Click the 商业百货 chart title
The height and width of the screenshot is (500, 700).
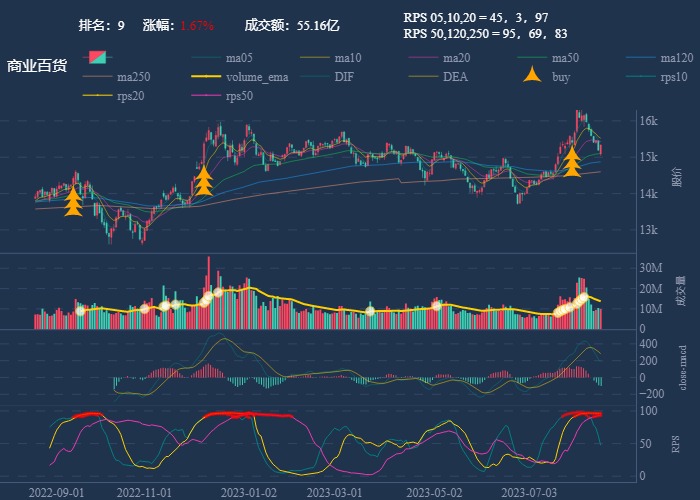coord(37,66)
